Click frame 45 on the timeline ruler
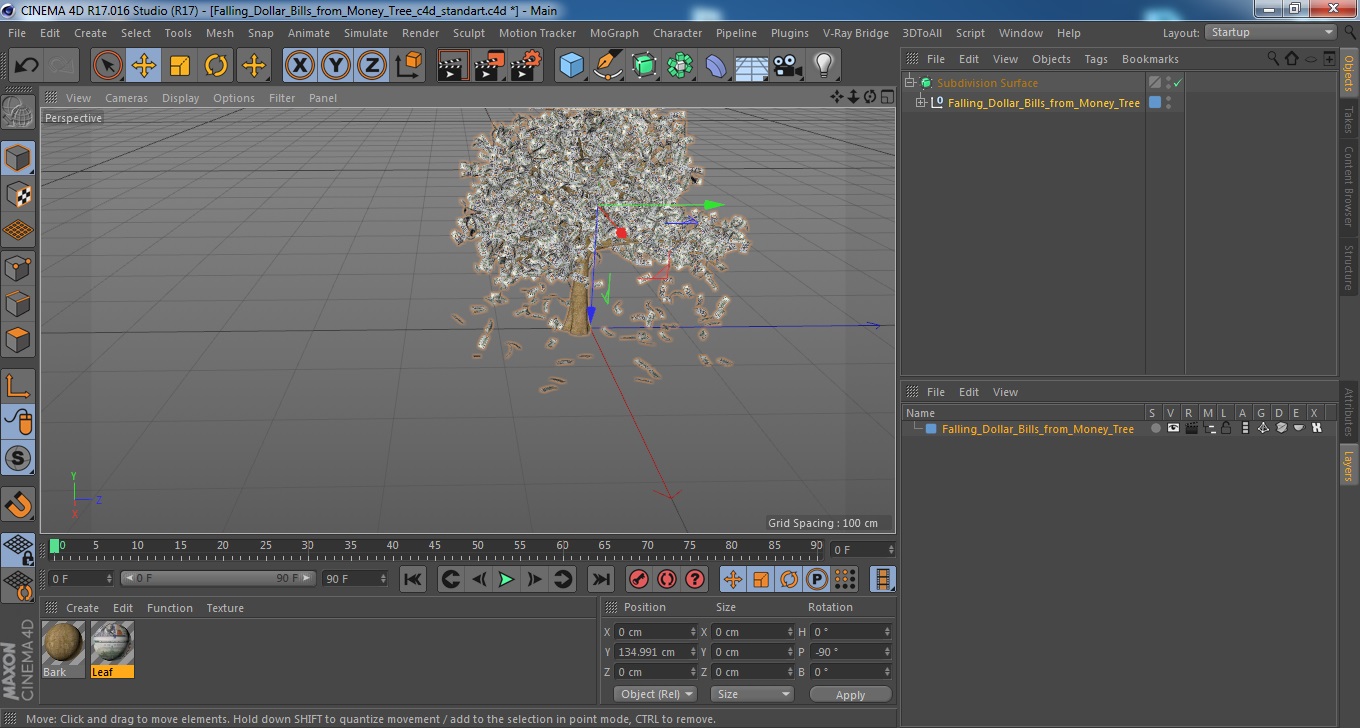The height and width of the screenshot is (728, 1360). pyautogui.click(x=435, y=546)
